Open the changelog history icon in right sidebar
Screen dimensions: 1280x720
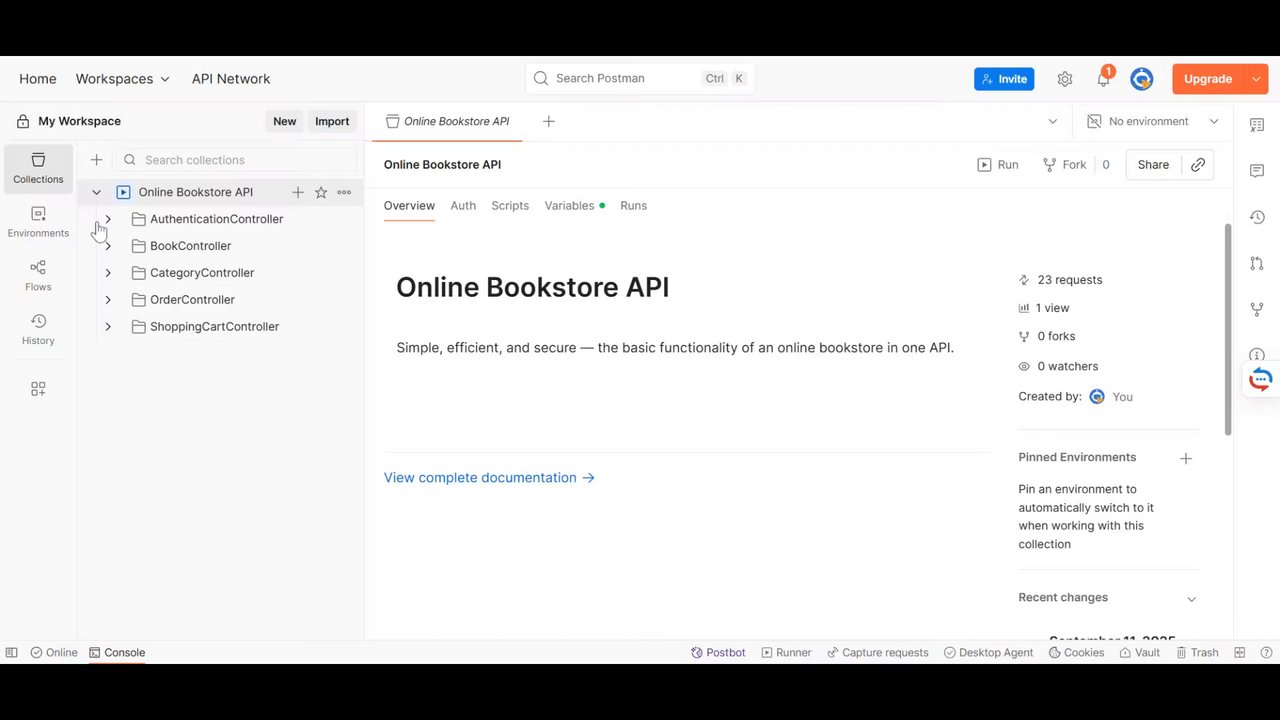pyautogui.click(x=1257, y=217)
